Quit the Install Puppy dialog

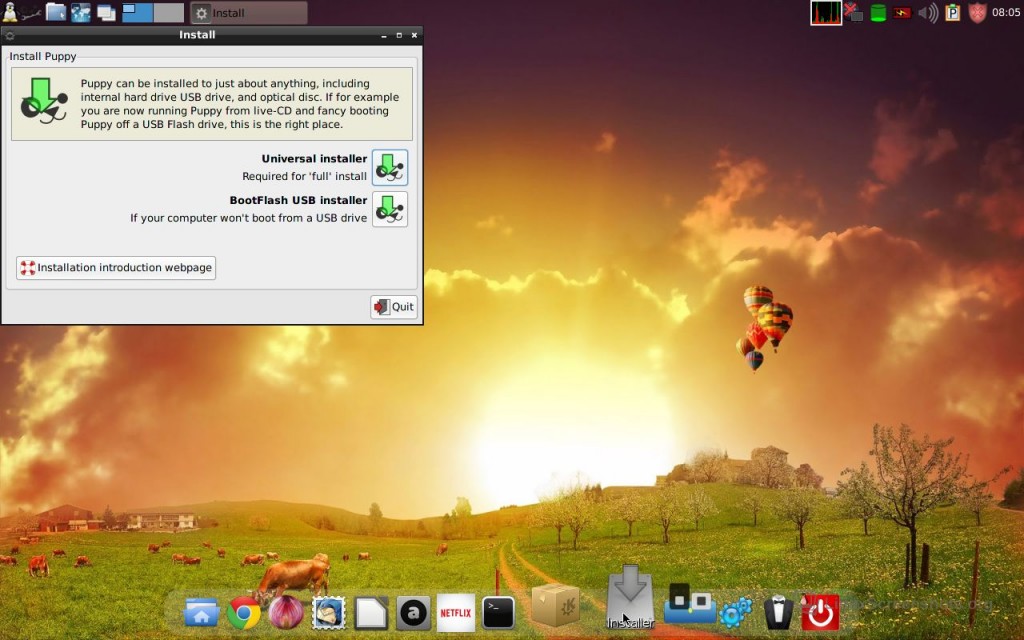pos(393,307)
